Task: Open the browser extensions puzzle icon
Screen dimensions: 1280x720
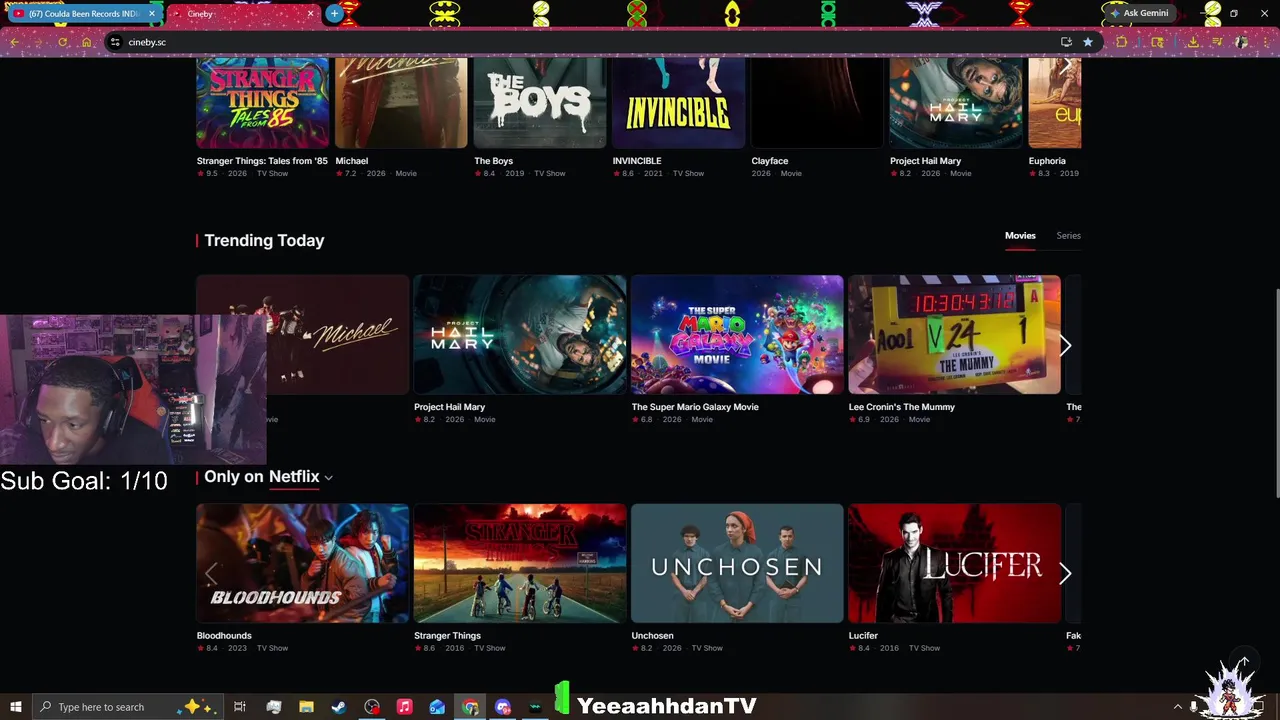Action: [1122, 42]
